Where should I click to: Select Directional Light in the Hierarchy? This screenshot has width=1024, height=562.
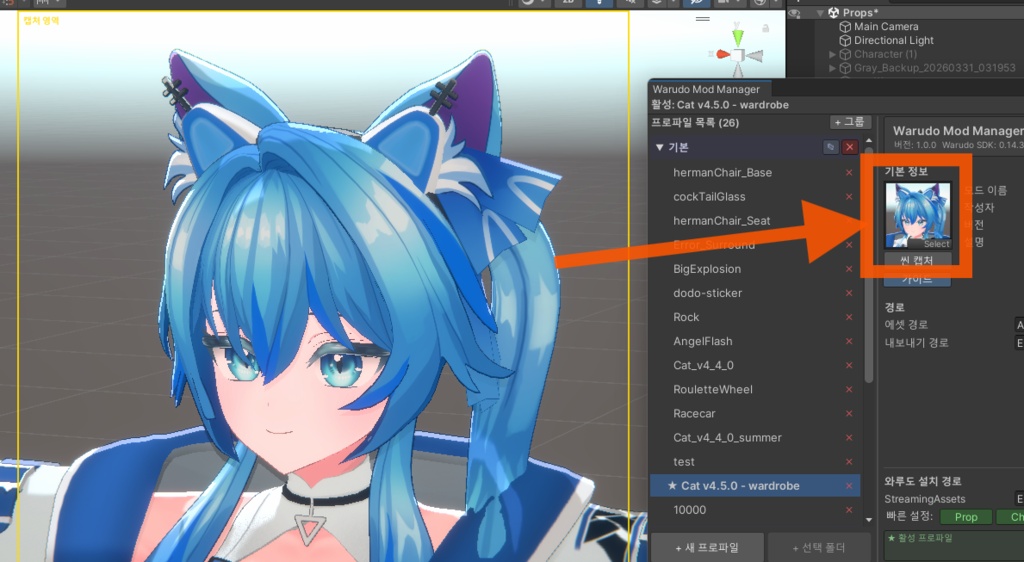pos(894,40)
